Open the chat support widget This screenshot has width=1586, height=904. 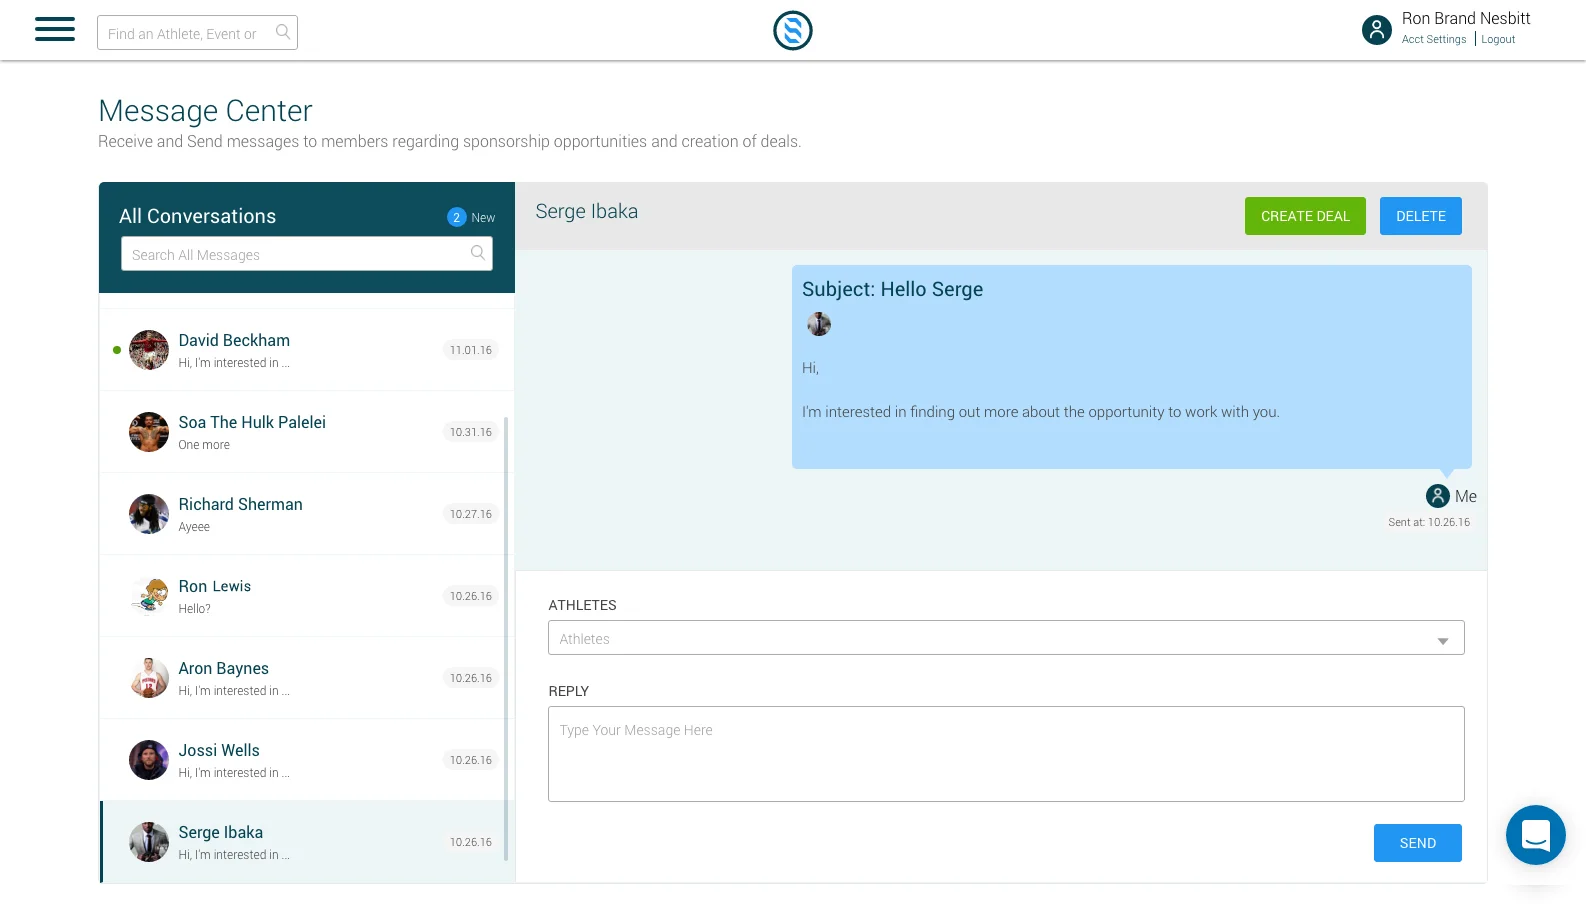pyautogui.click(x=1535, y=834)
